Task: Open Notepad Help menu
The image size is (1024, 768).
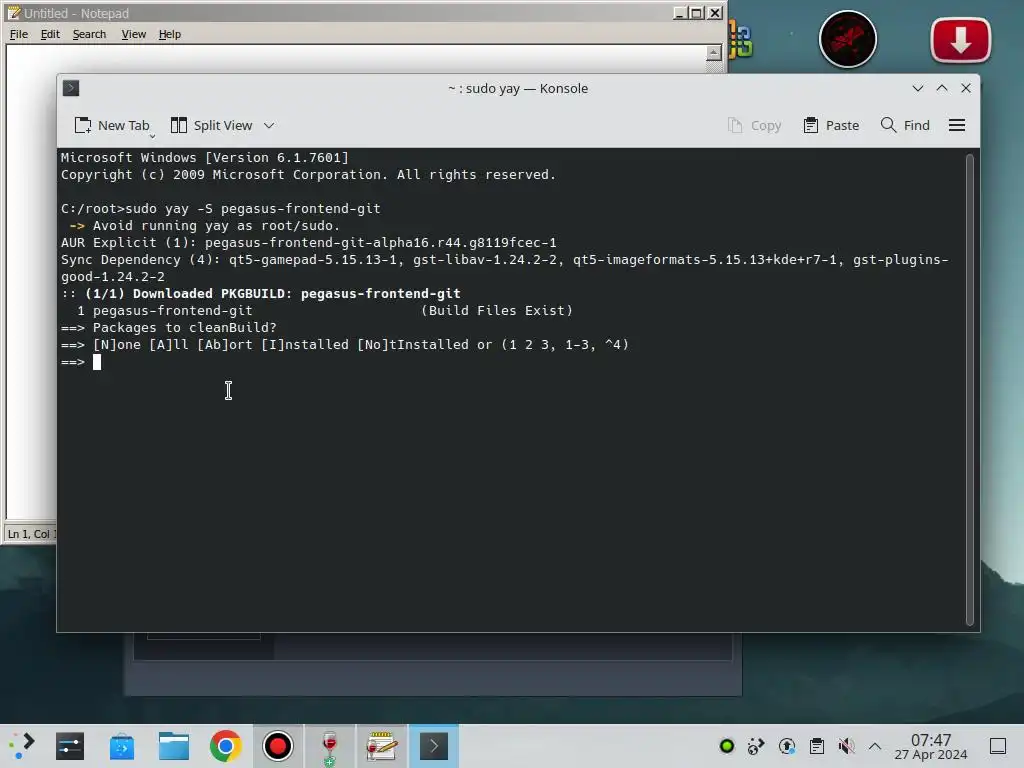Action: (x=170, y=34)
